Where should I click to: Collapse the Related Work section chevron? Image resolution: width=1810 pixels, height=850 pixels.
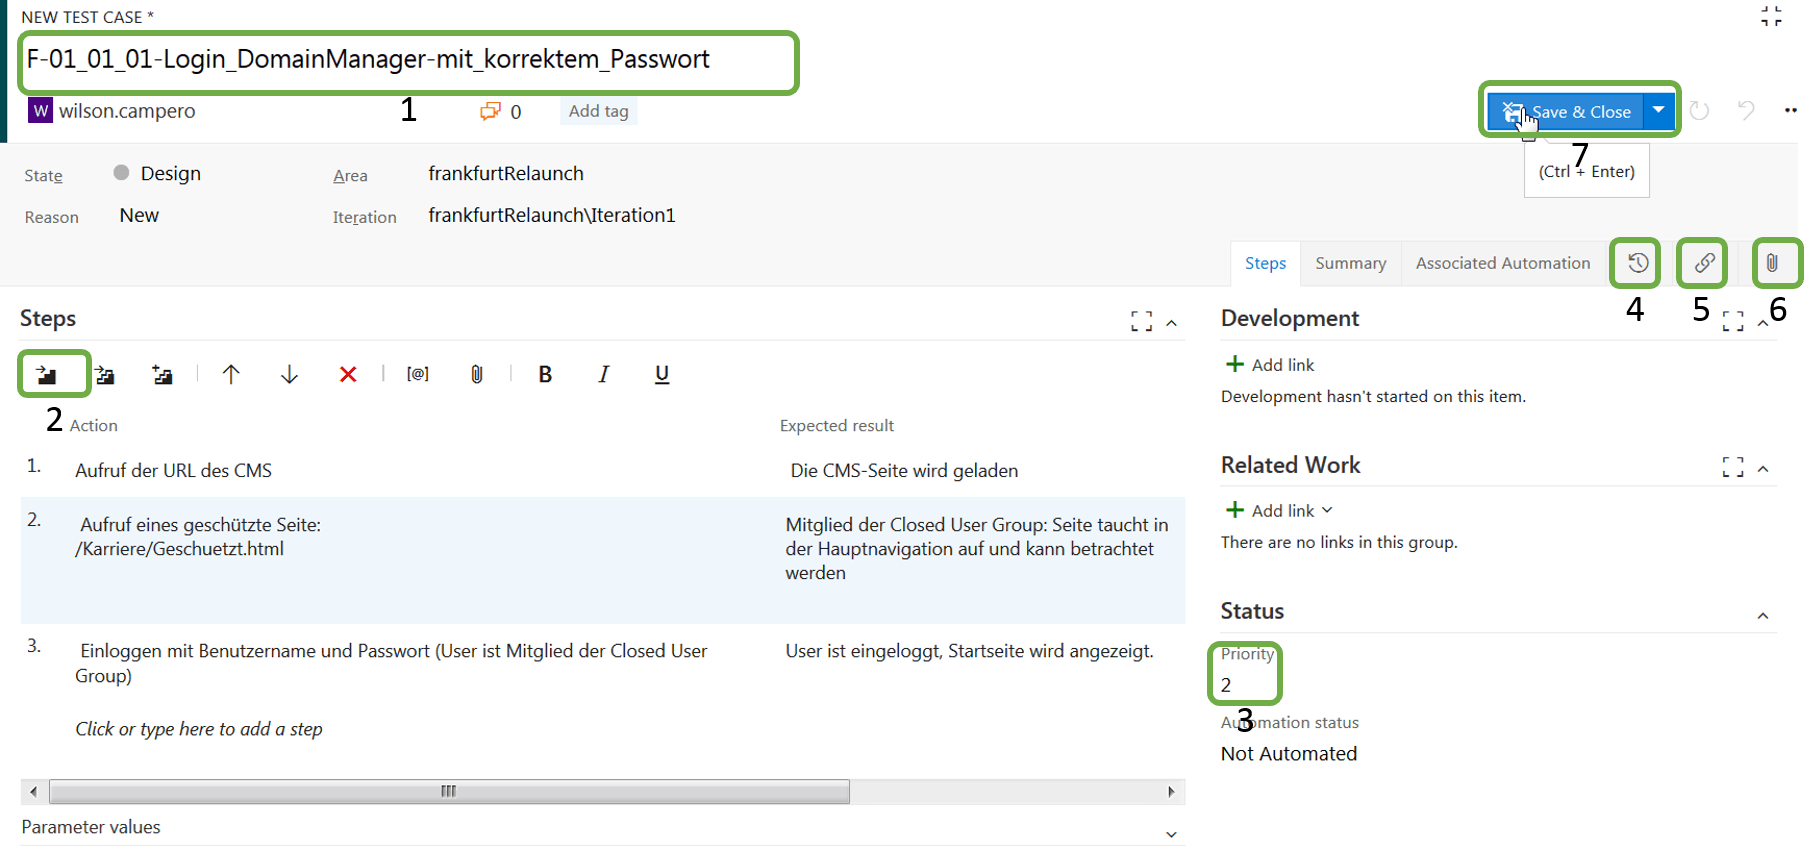(x=1764, y=469)
